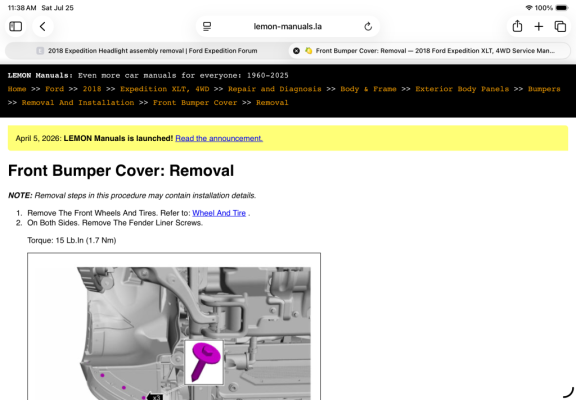Click the LEMON Manuals header title

[x=40, y=75]
